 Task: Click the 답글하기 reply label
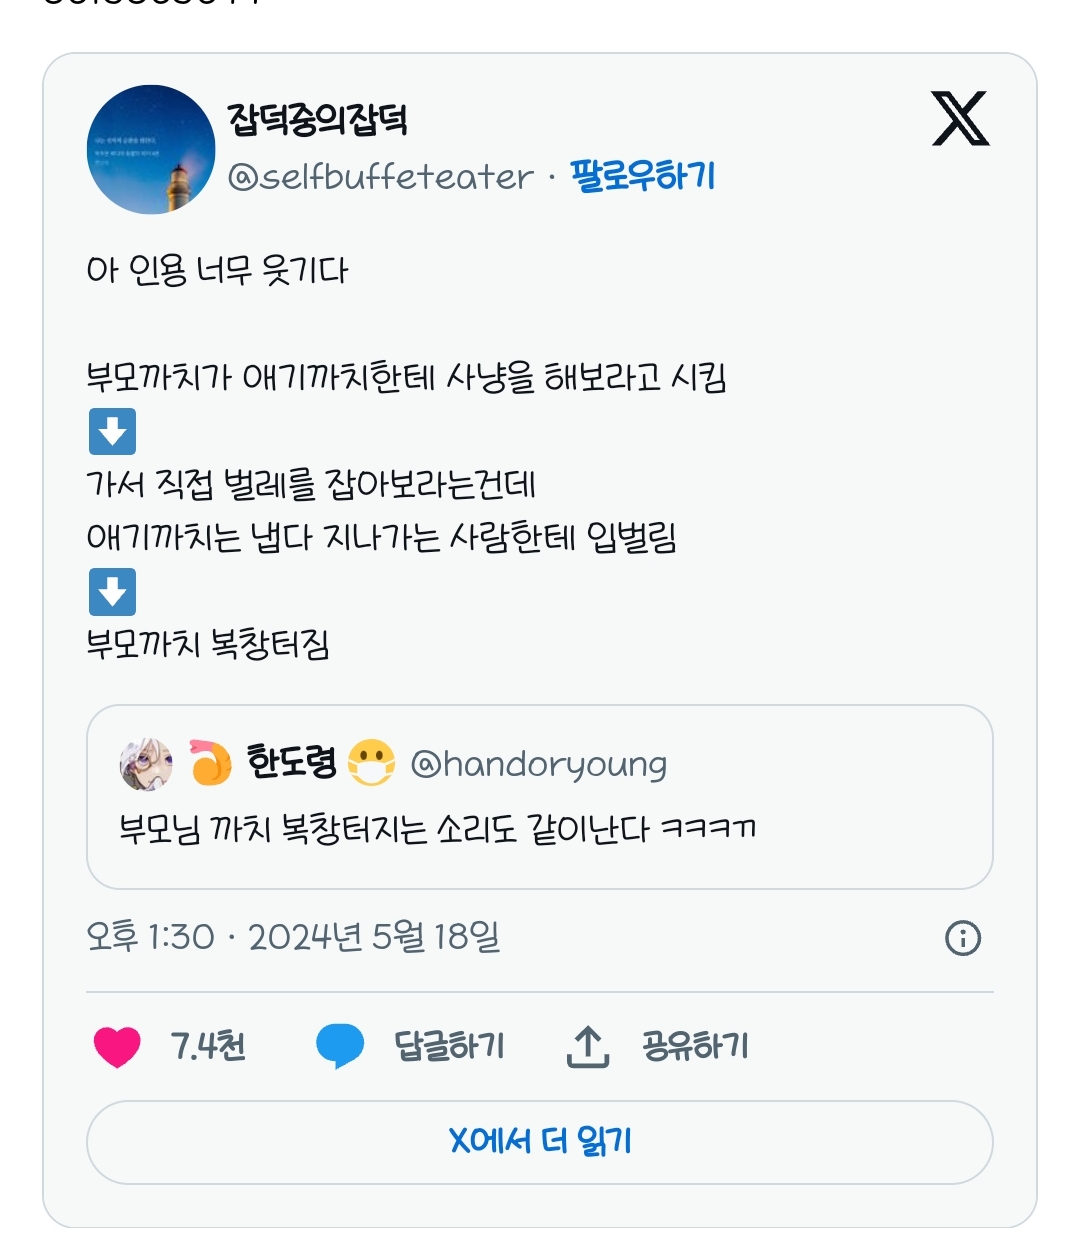(449, 1046)
